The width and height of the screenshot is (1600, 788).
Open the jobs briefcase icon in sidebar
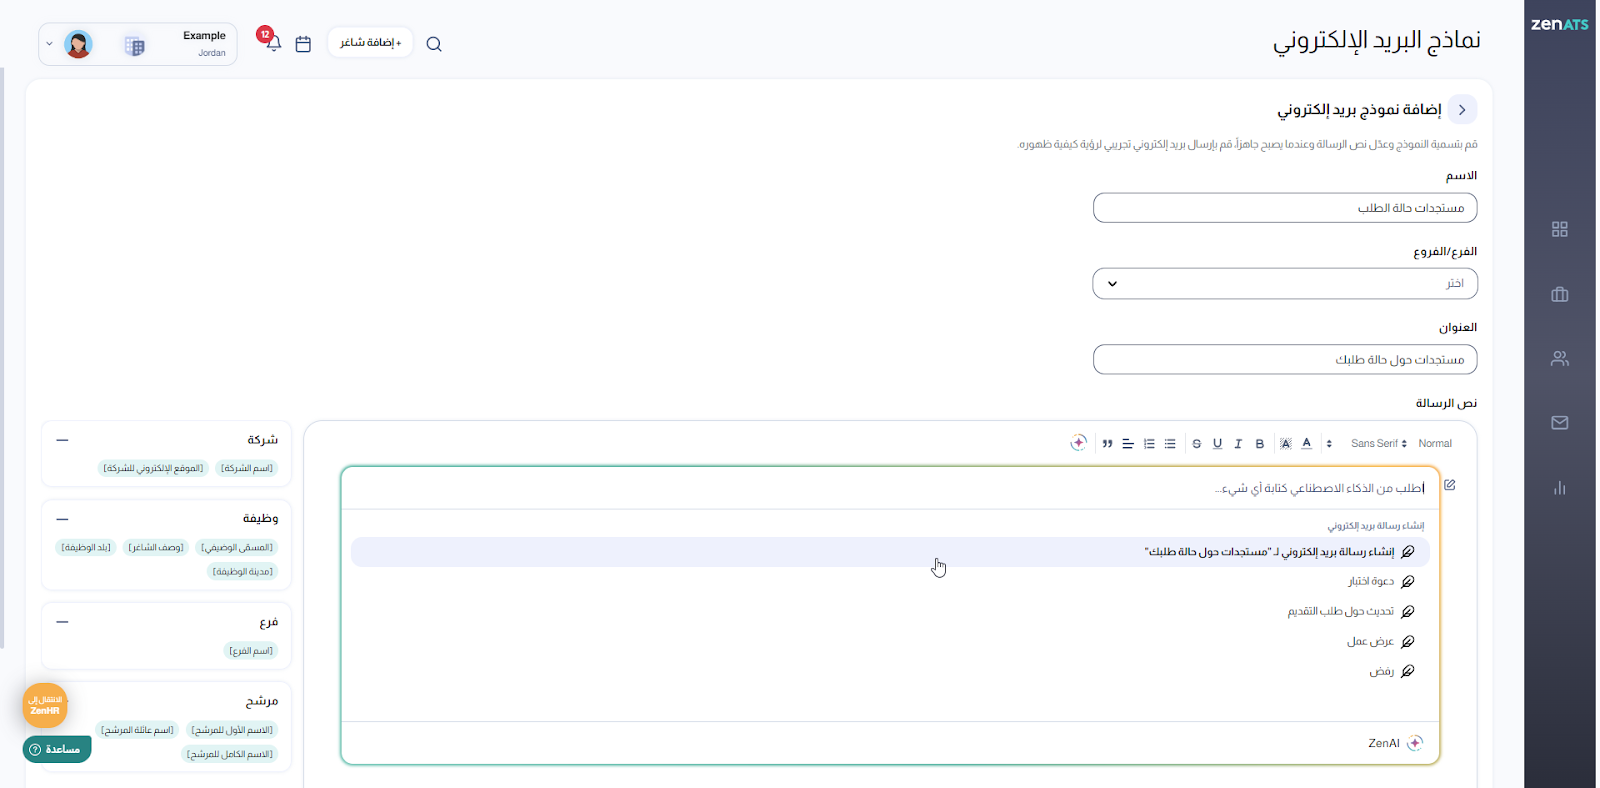pyautogui.click(x=1560, y=294)
